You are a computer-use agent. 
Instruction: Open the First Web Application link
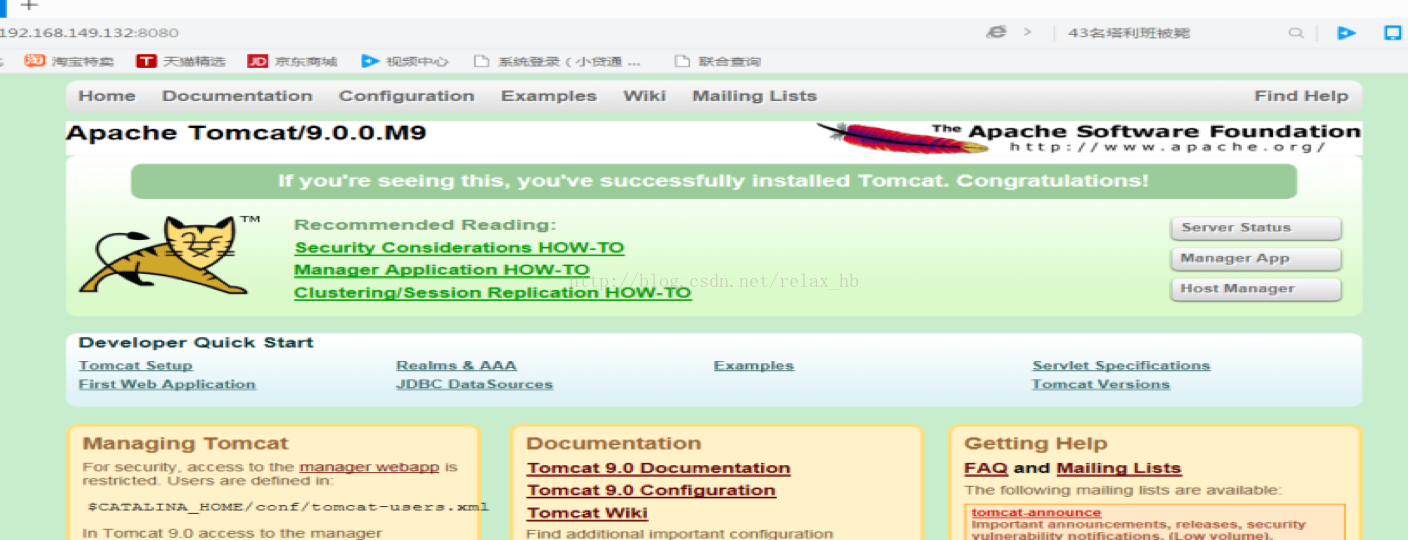tap(167, 384)
